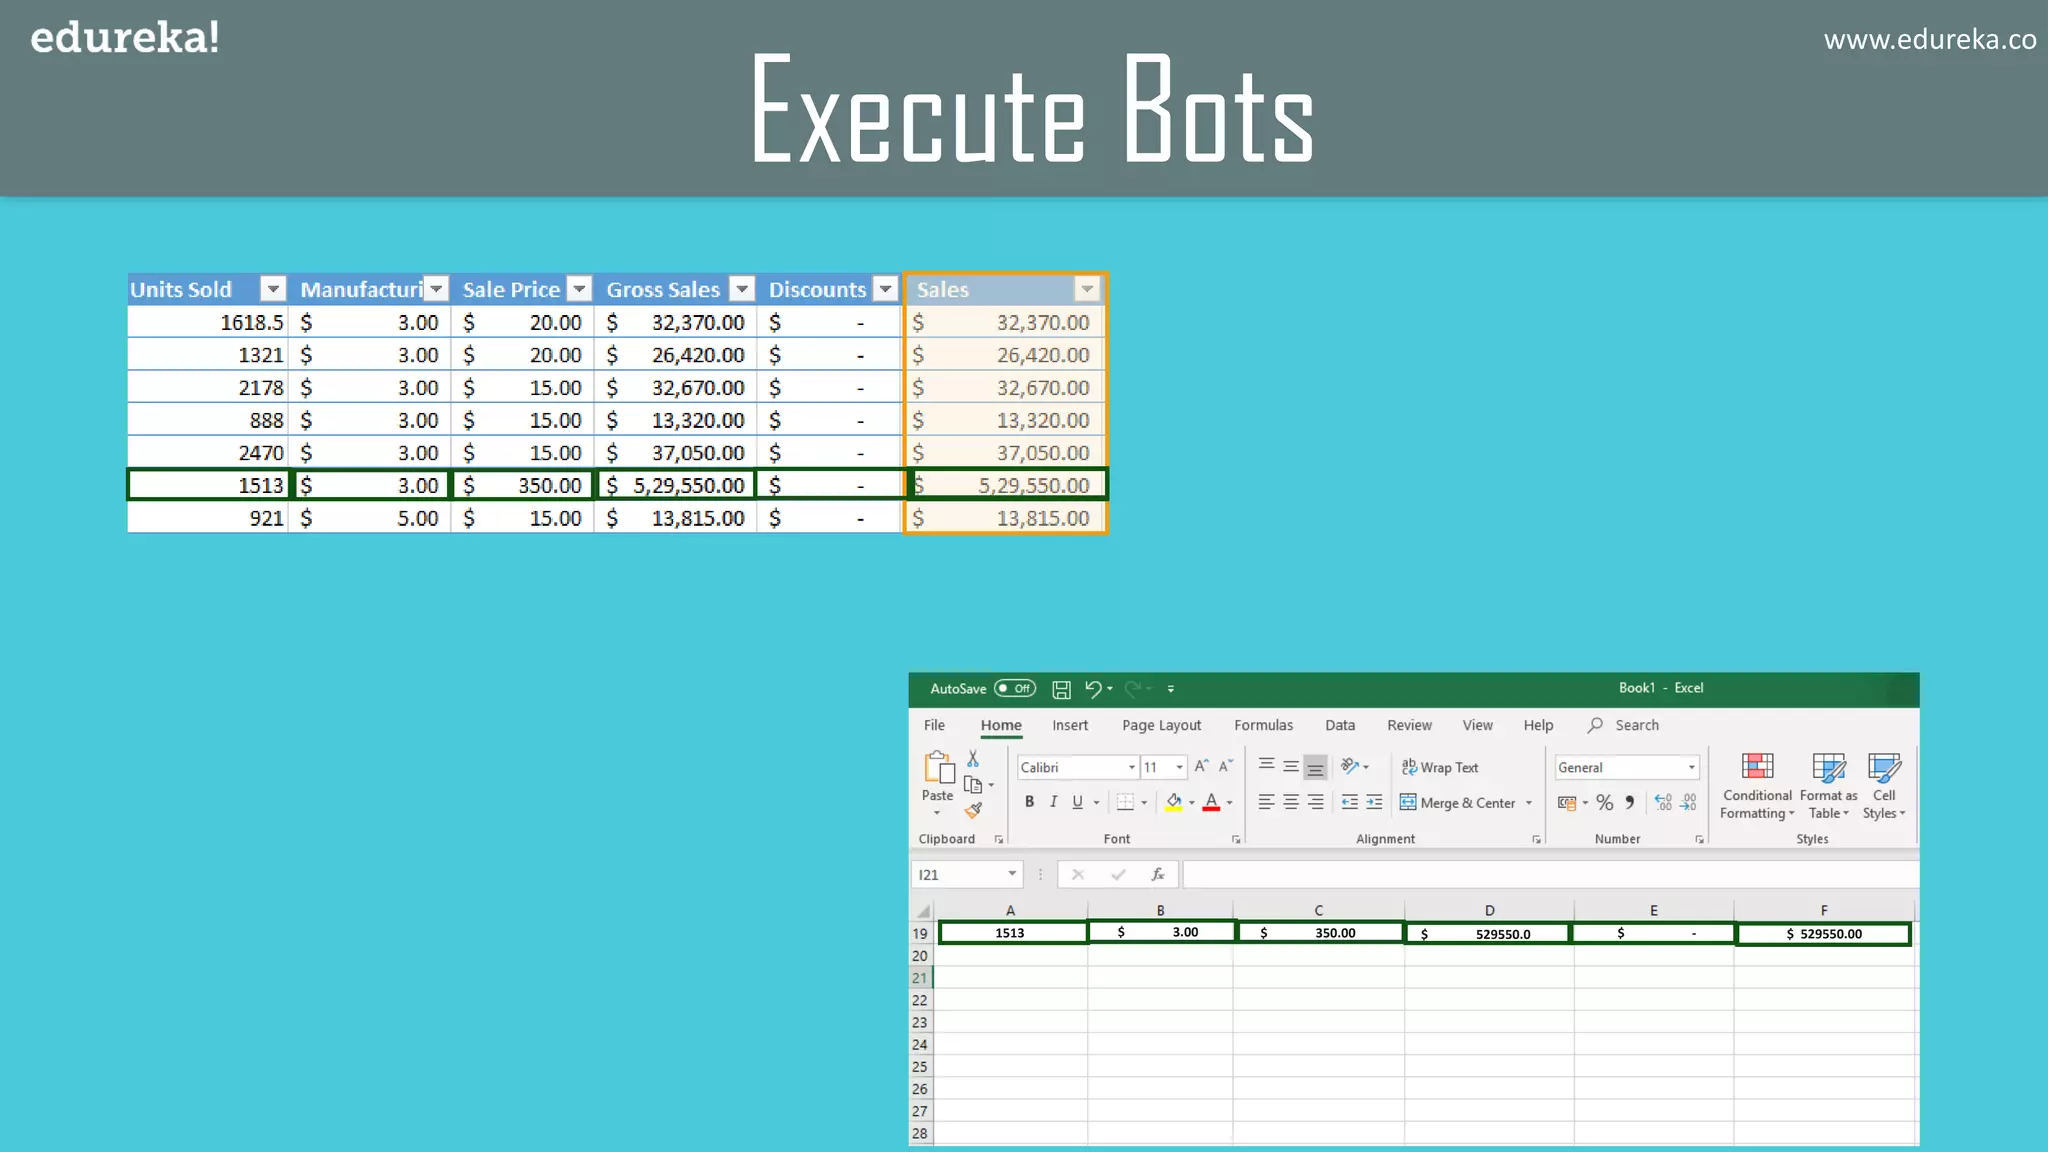Click the Increase Font Size icon
The width and height of the screenshot is (2048, 1152).
tap(1201, 766)
